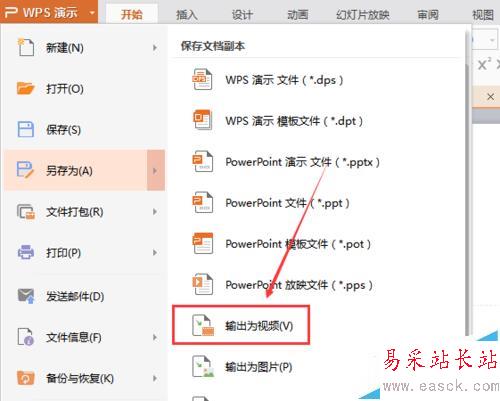Screen dimensions: 500x401
Task: Click the backup folder icon beside 备份与恢复(K)
Action: point(25,378)
